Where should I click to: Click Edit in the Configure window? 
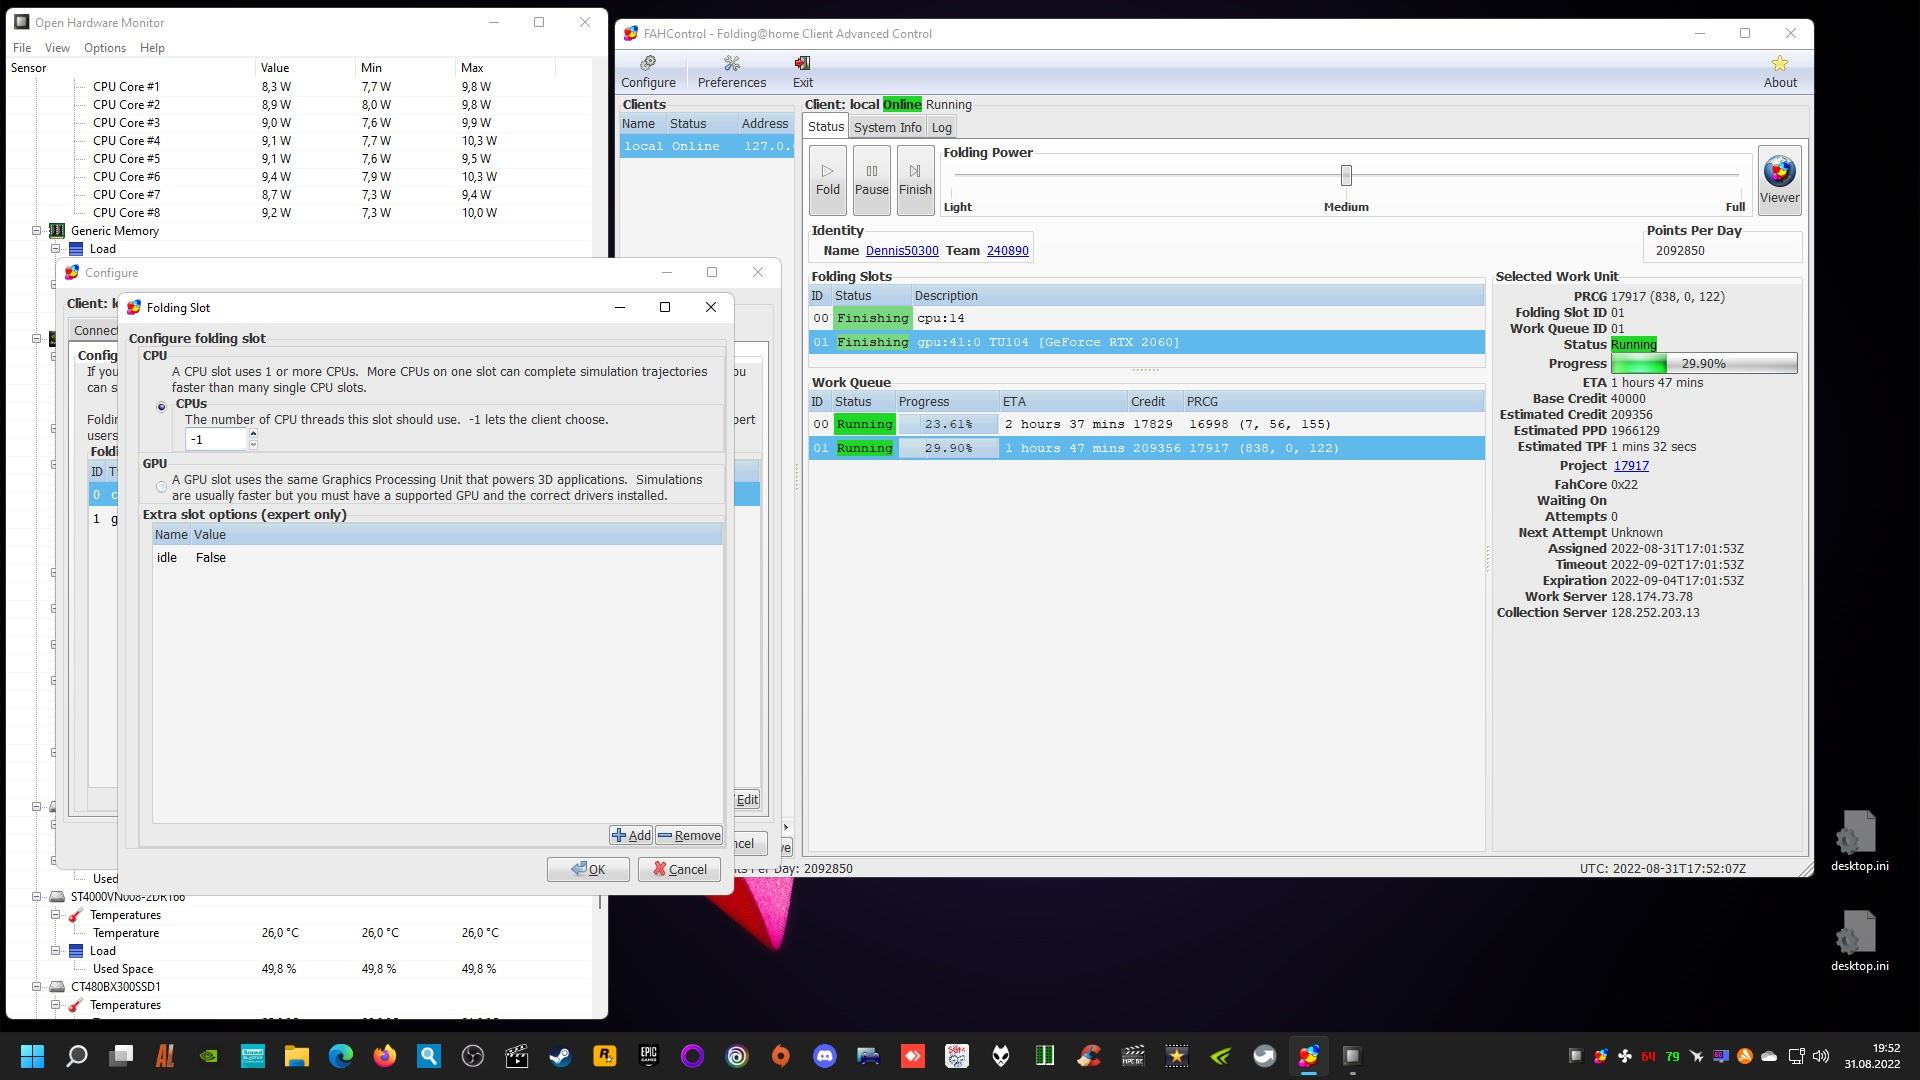pyautogui.click(x=747, y=799)
